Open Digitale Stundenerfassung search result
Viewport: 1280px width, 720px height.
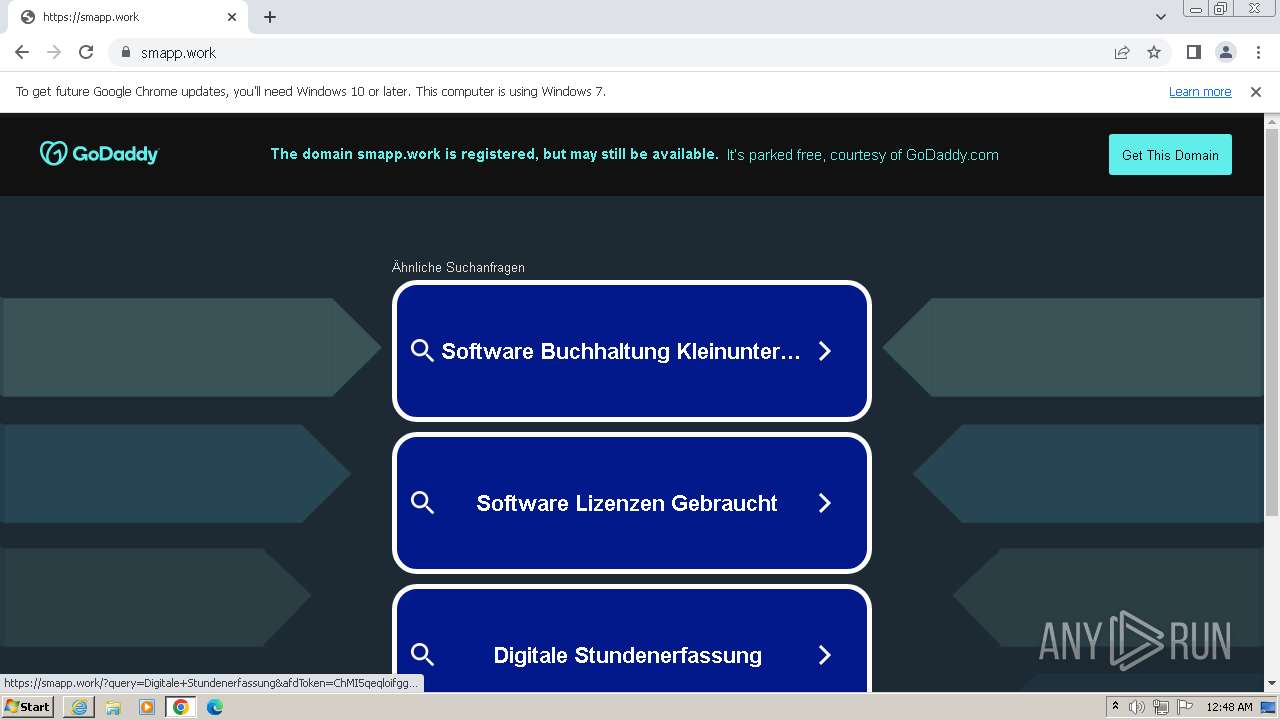click(632, 640)
